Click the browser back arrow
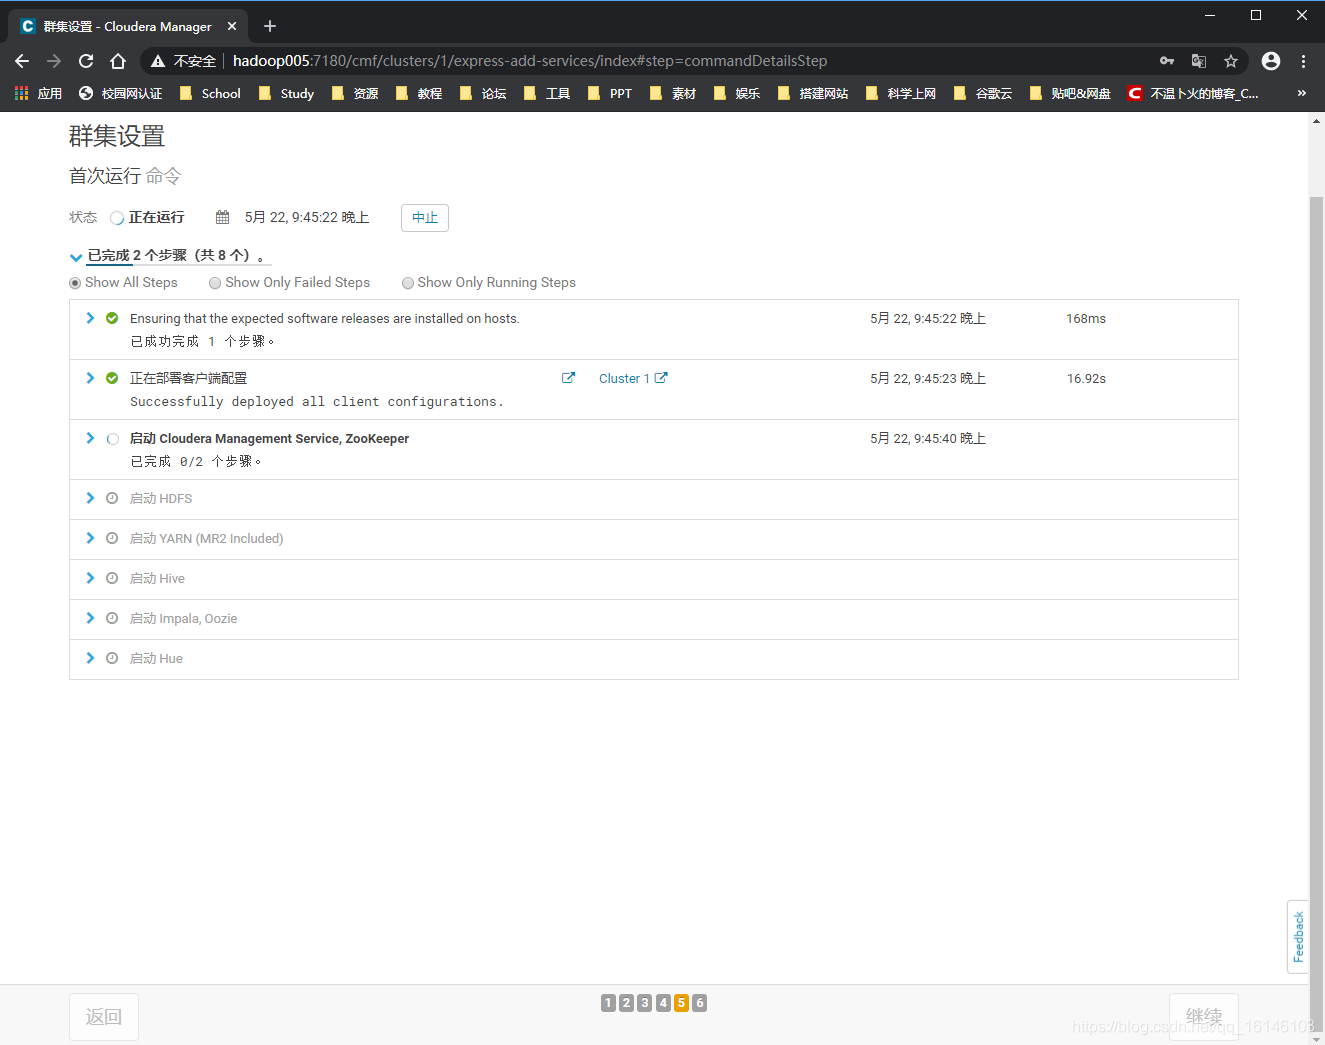Image resolution: width=1325 pixels, height=1045 pixels. coord(22,61)
